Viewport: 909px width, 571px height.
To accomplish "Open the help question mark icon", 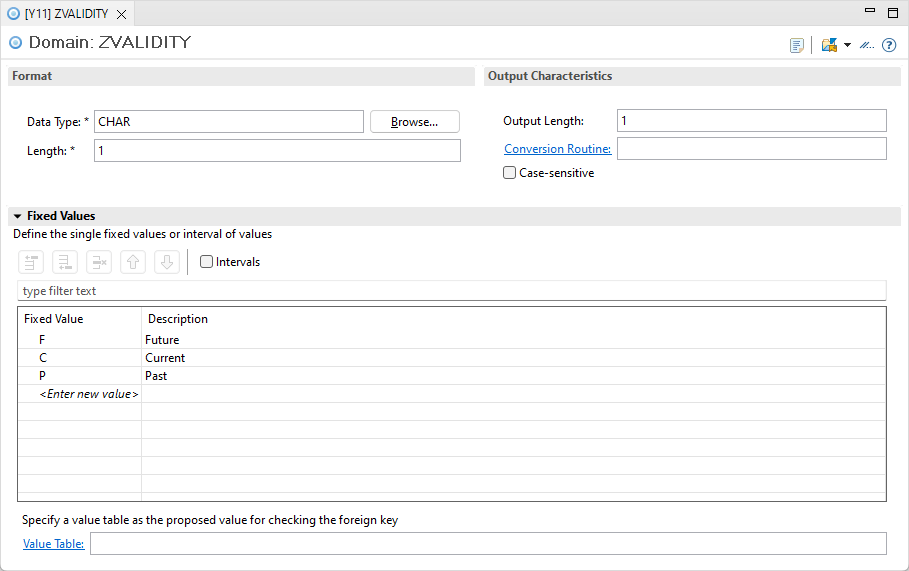I will coord(889,45).
